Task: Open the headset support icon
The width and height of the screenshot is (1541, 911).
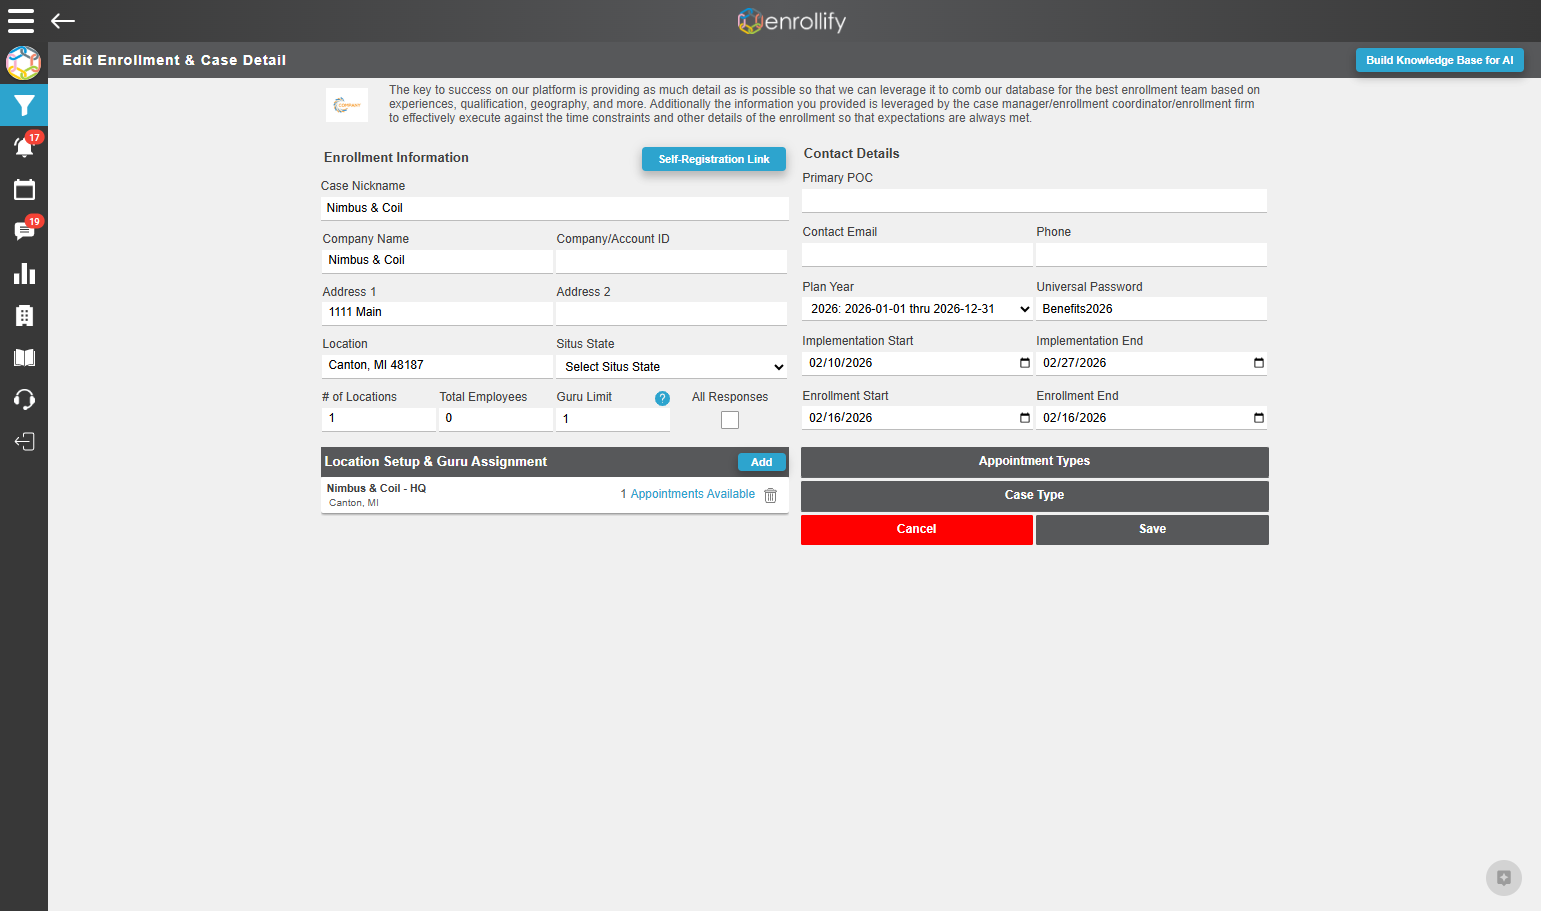Action: pyautogui.click(x=24, y=399)
